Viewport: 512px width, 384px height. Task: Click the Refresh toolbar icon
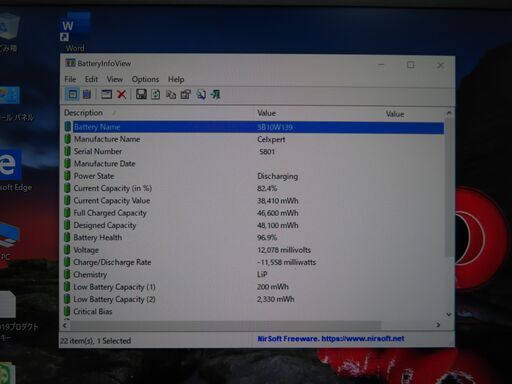pos(156,95)
